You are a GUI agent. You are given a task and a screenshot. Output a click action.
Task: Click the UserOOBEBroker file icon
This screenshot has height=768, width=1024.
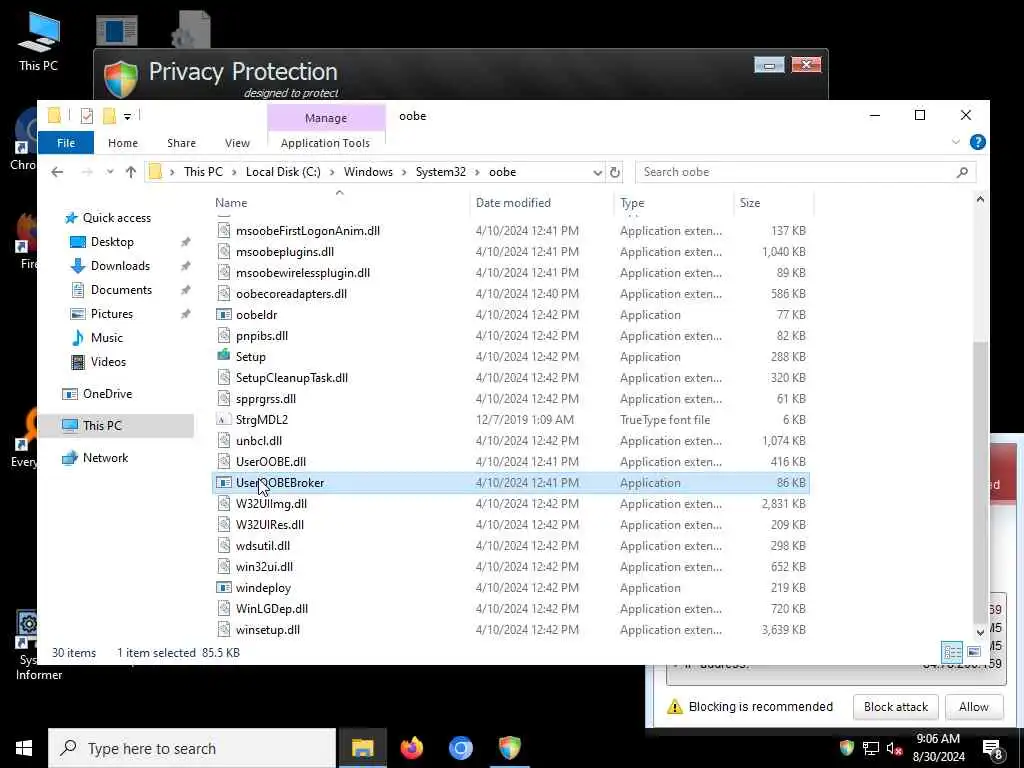coord(223,483)
